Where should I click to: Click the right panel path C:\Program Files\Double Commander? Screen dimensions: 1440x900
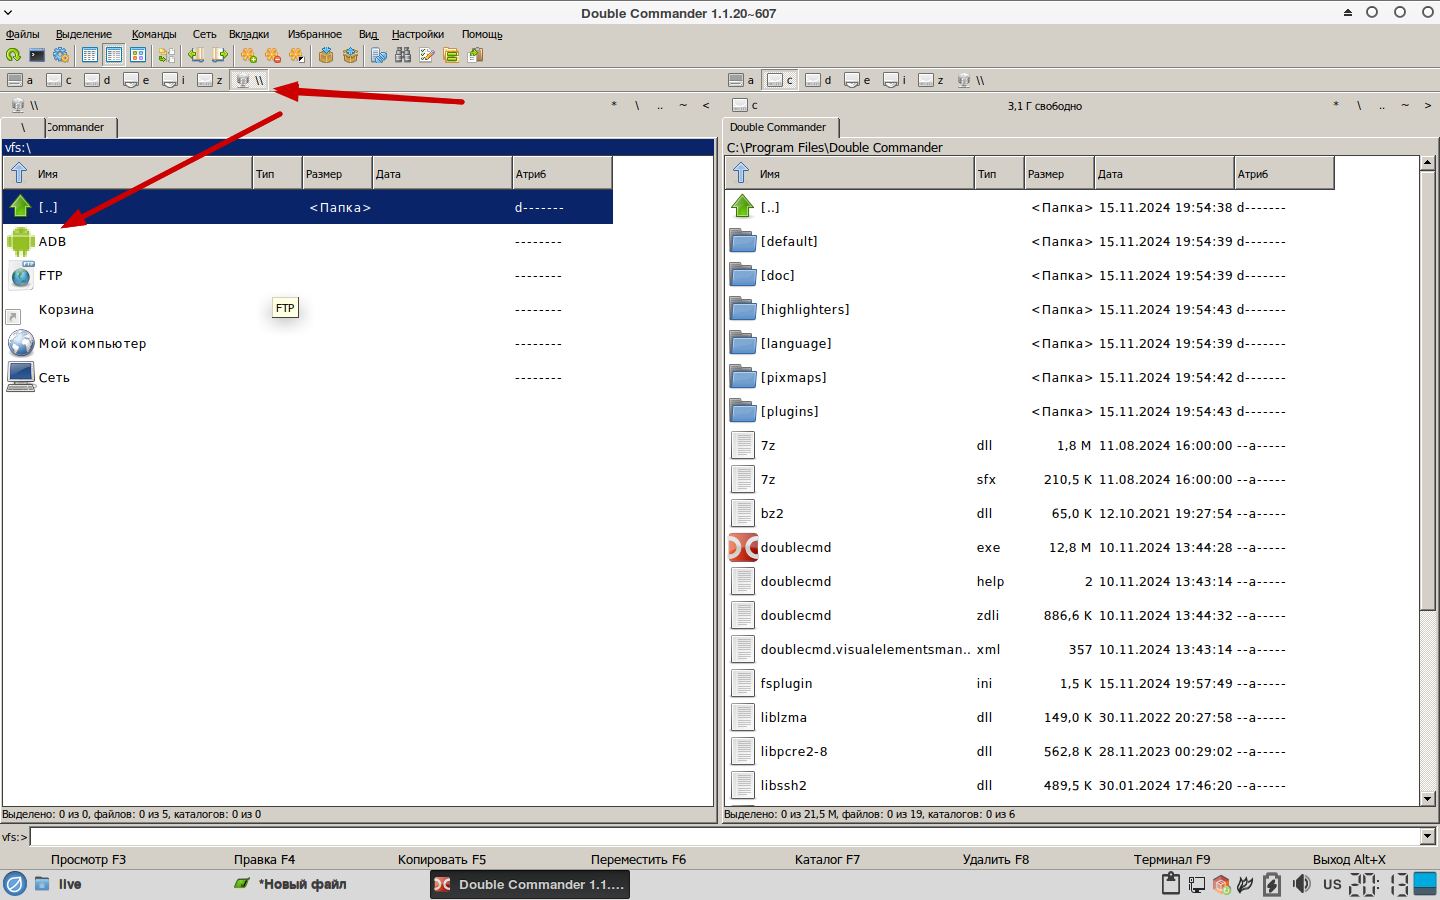click(x=834, y=147)
